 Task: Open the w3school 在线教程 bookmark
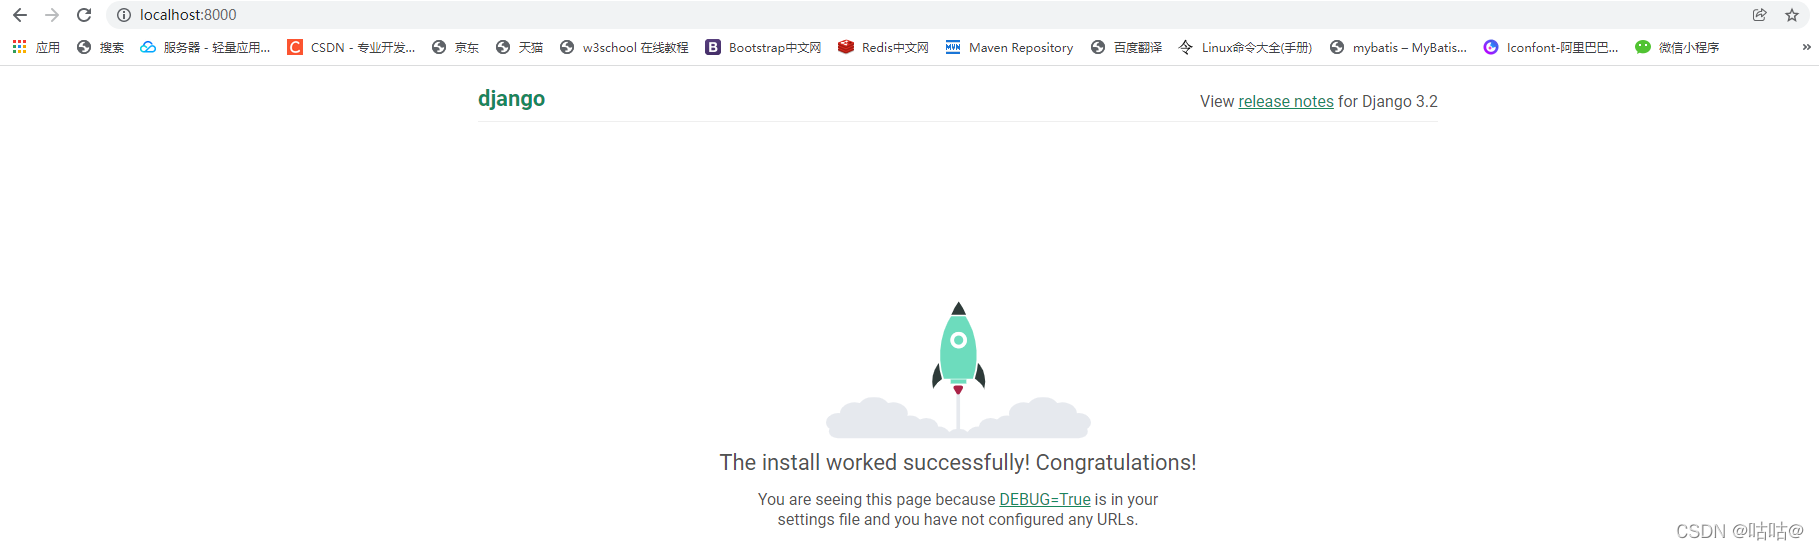click(x=624, y=47)
